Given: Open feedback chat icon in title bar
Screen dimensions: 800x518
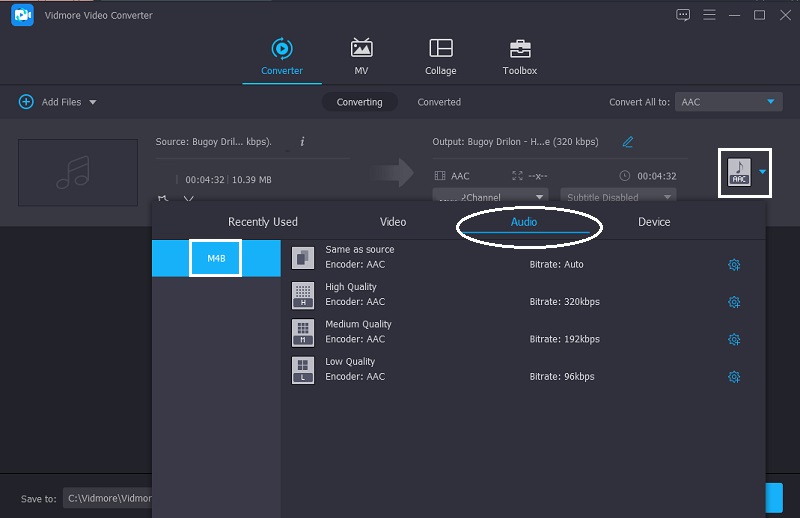Looking at the screenshot, I should pos(683,15).
